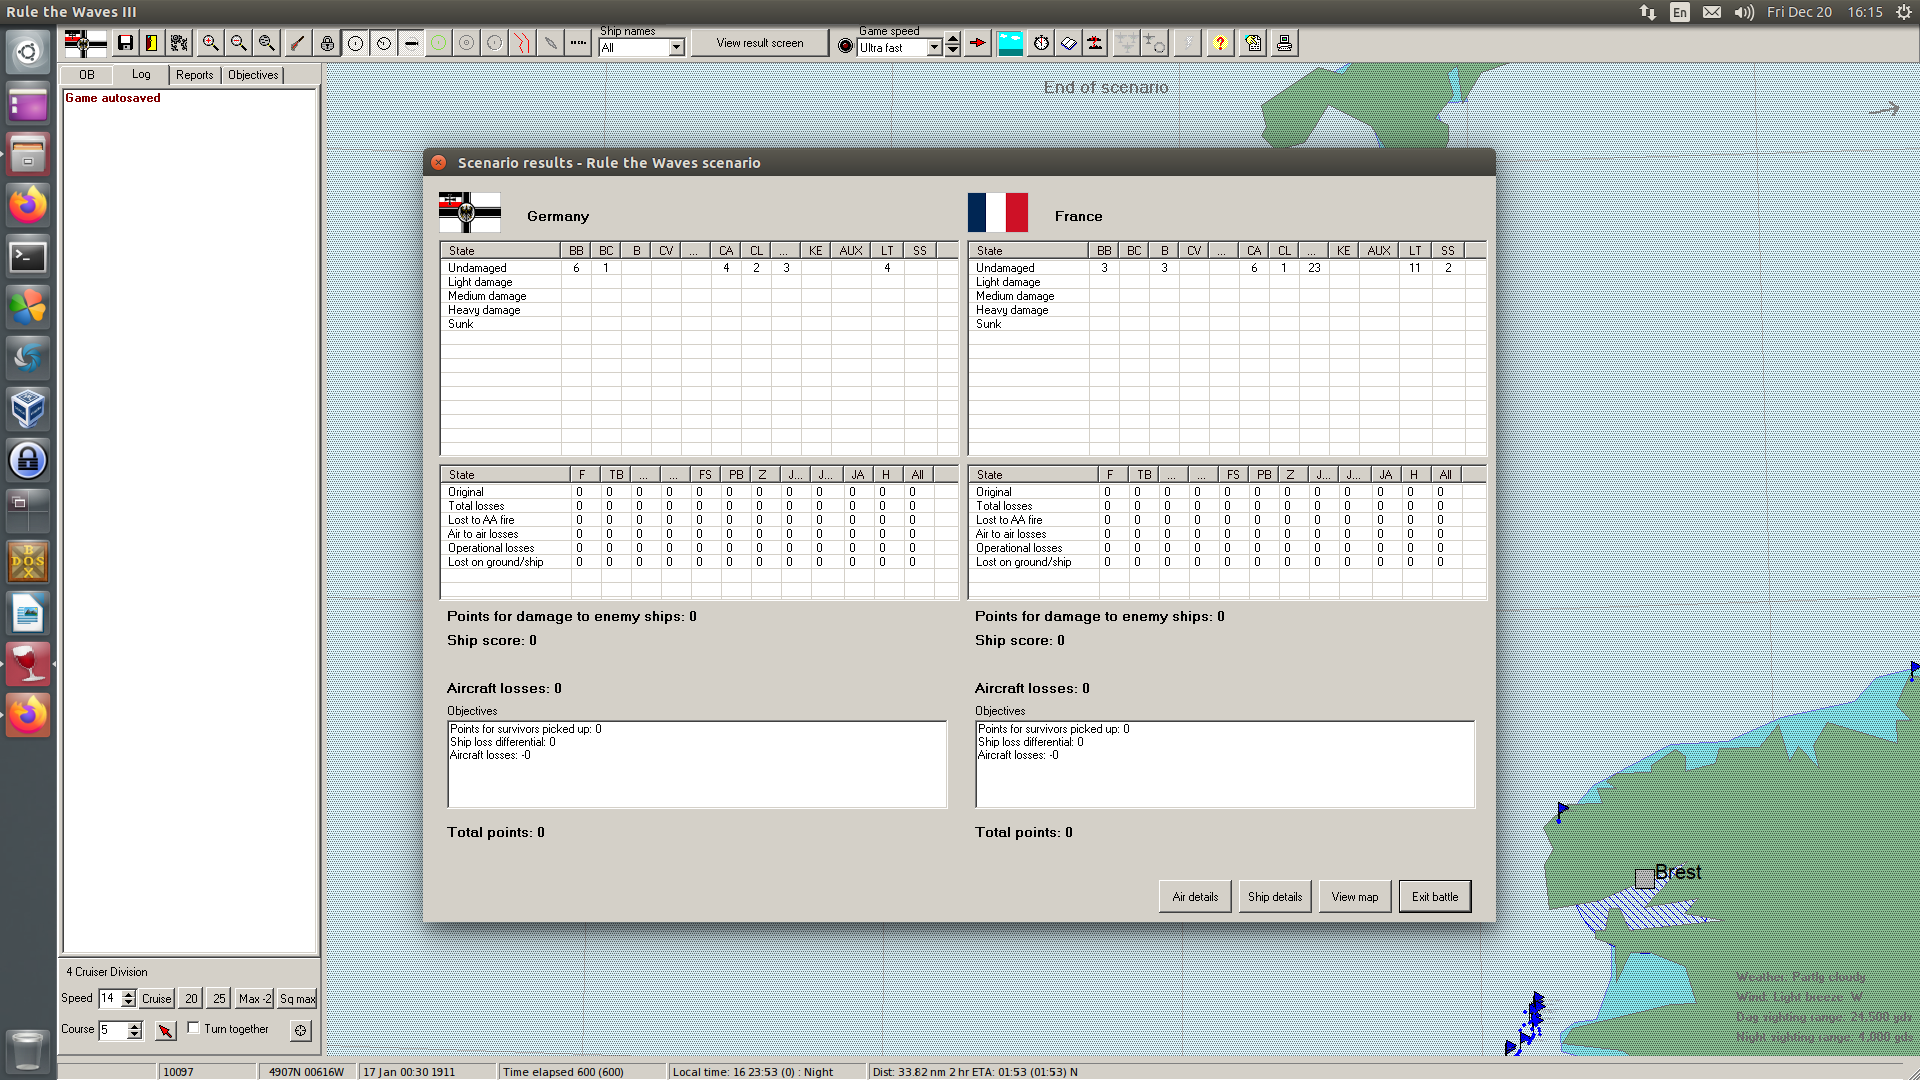Image resolution: width=1920 pixels, height=1080 pixels.
Task: Click the notes document toolbar icon
Action: 1254,43
